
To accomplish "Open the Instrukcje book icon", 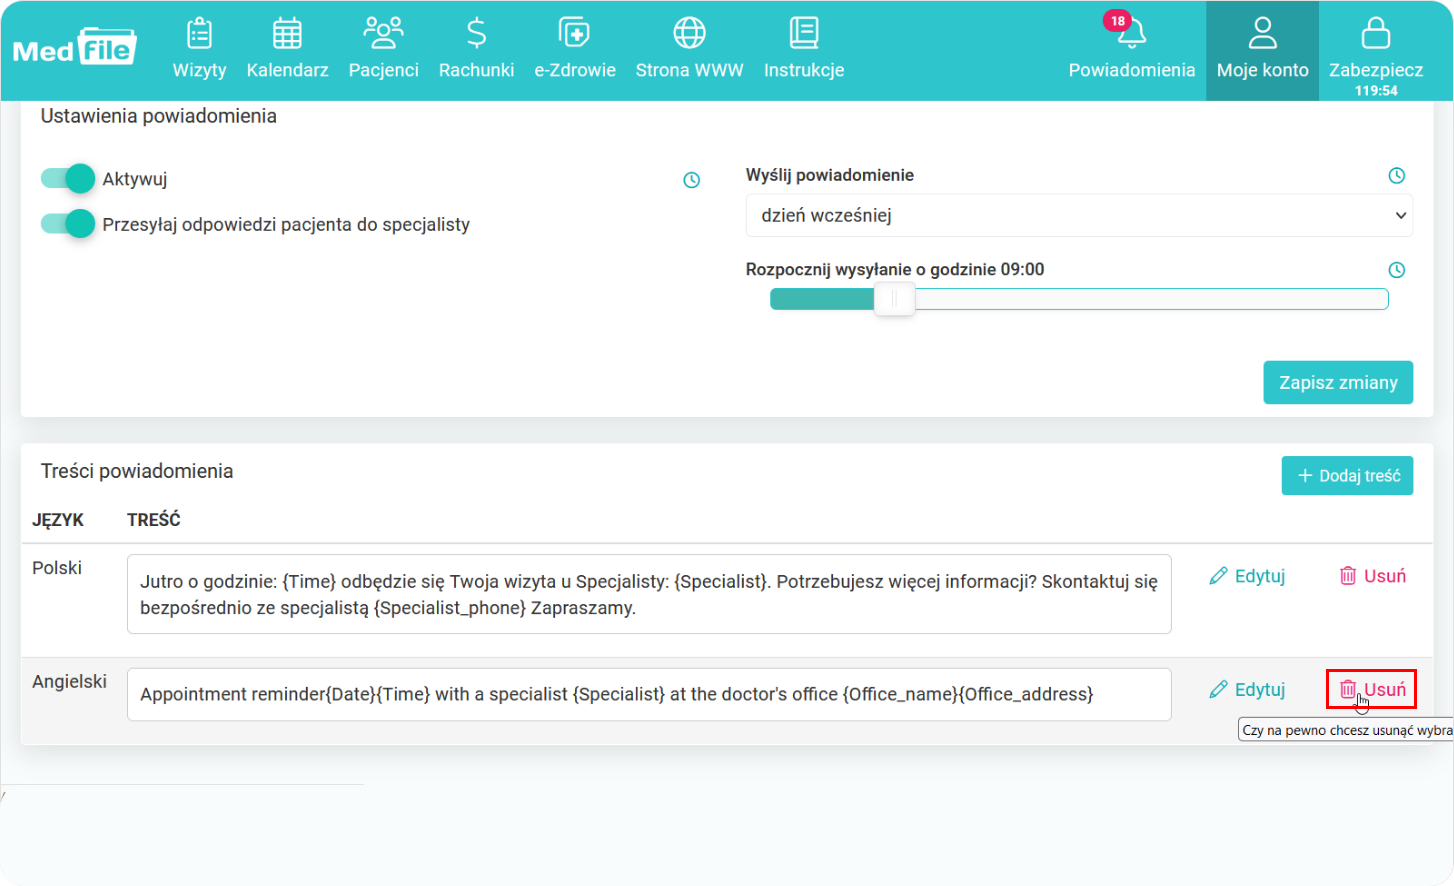I will [x=804, y=33].
